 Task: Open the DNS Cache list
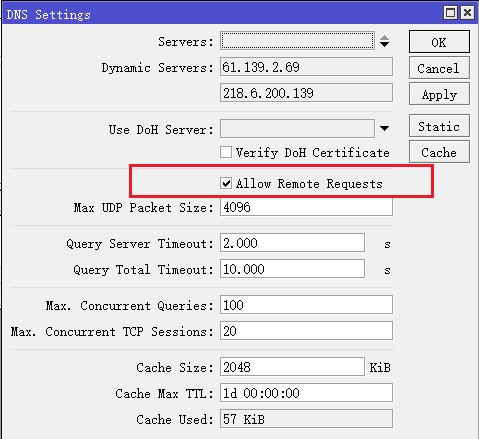(439, 152)
